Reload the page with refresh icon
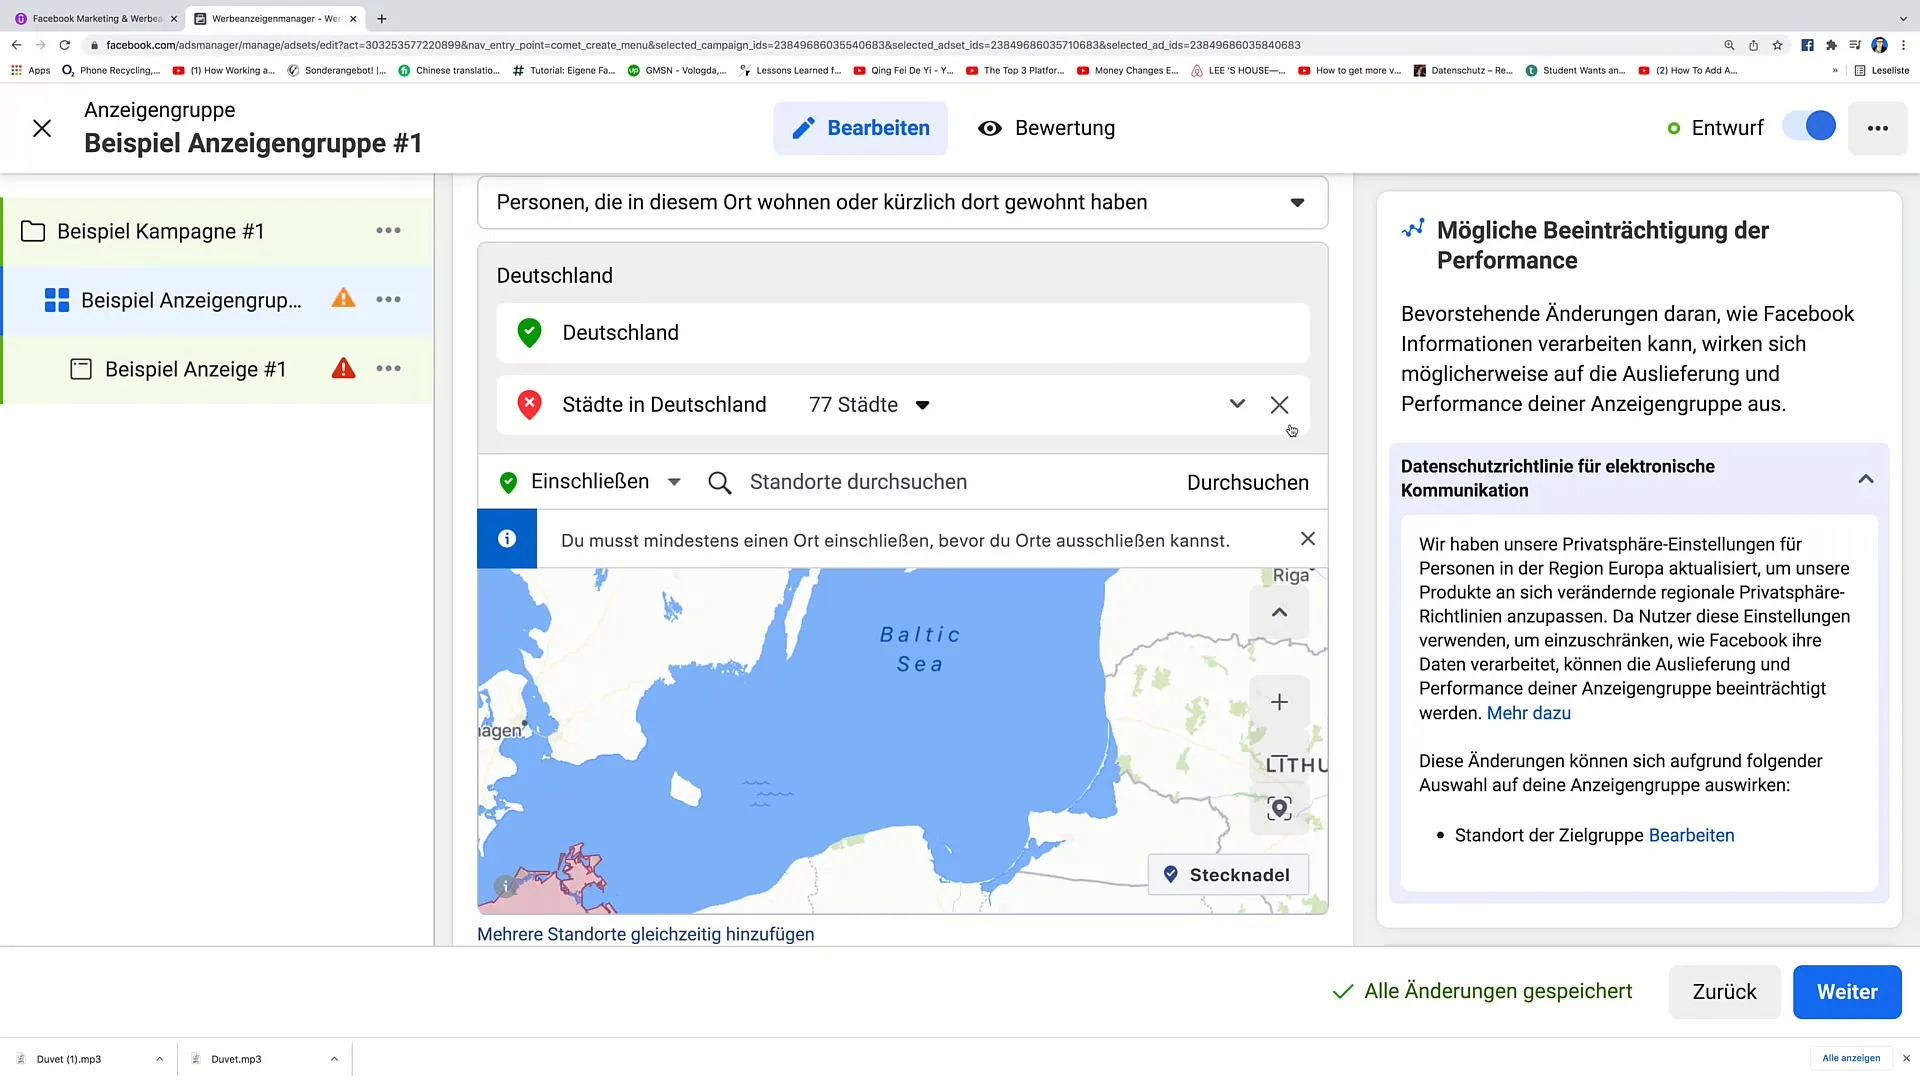This screenshot has height=1080, width=1920. (x=65, y=45)
